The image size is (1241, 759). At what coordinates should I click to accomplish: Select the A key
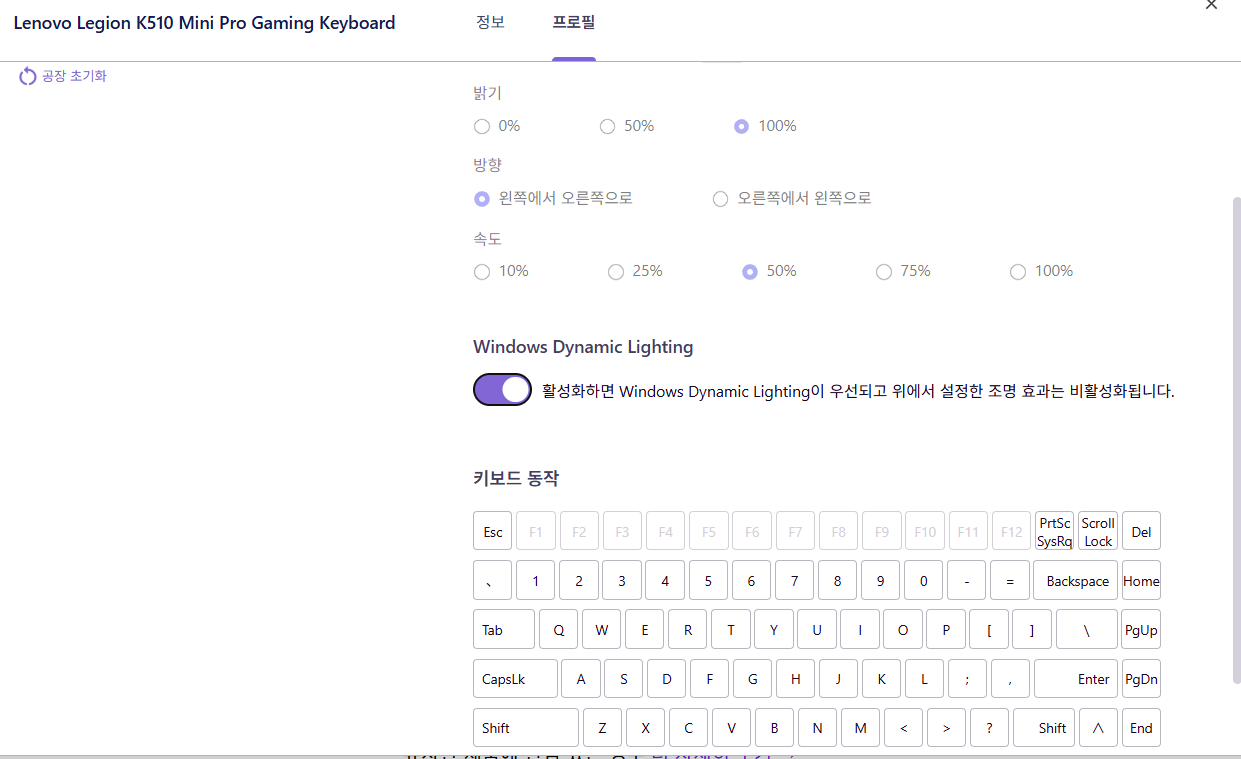click(580, 678)
